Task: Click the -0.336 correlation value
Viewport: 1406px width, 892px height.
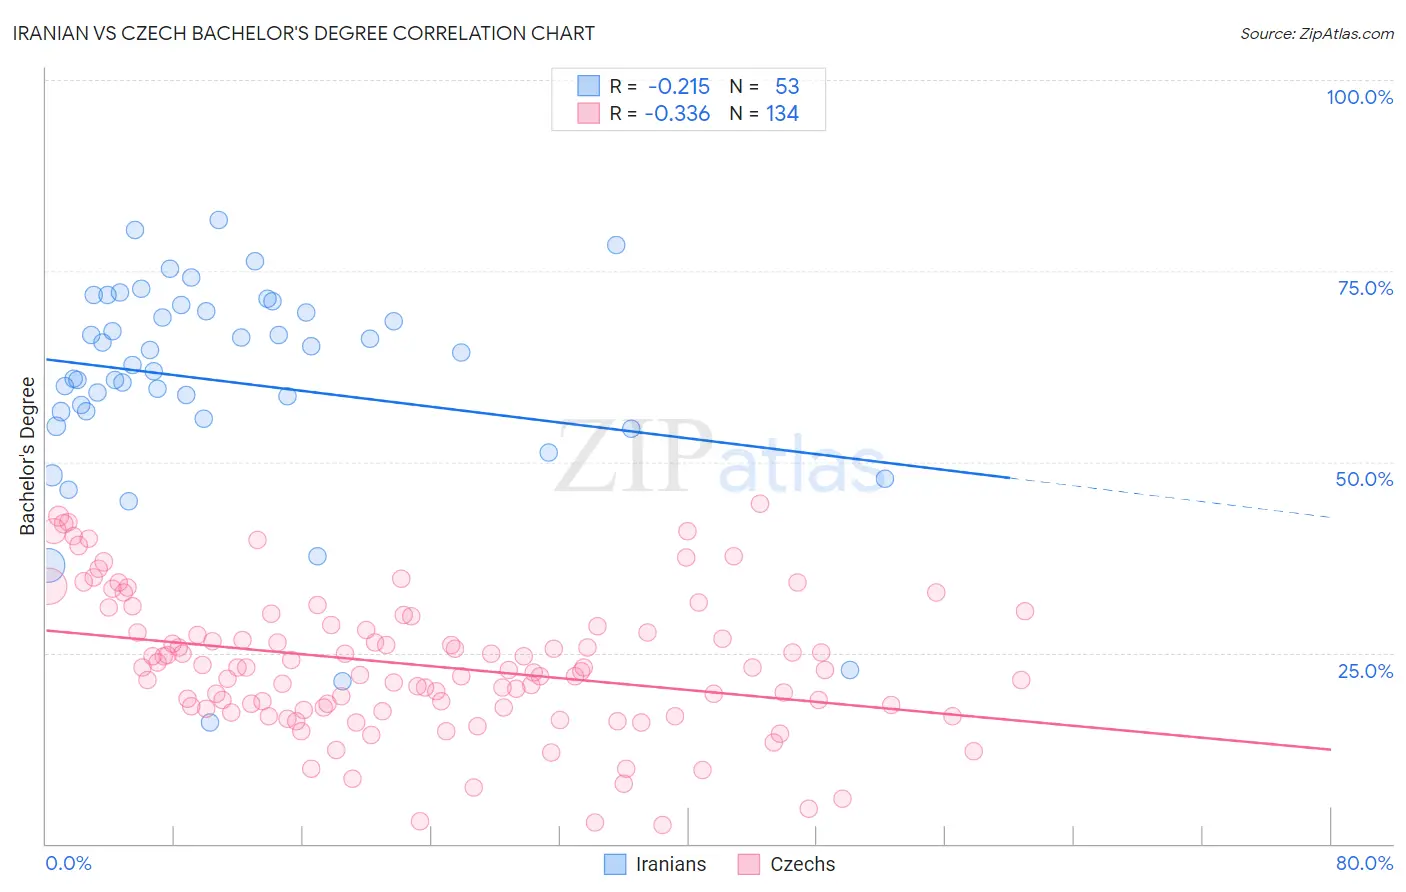Action: point(677,113)
